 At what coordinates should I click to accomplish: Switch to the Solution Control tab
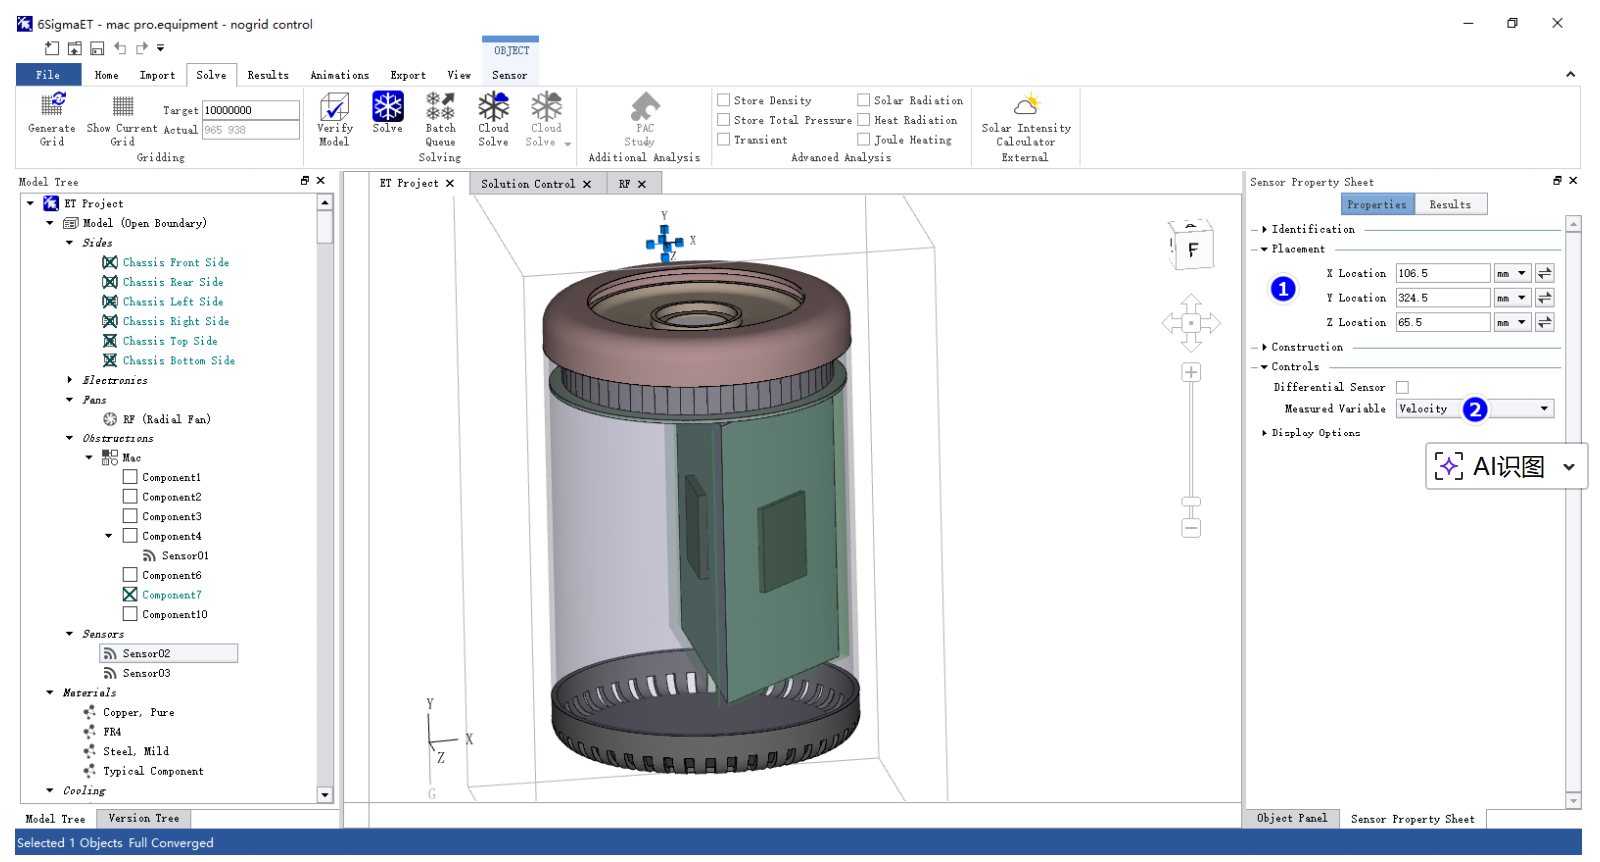527,184
